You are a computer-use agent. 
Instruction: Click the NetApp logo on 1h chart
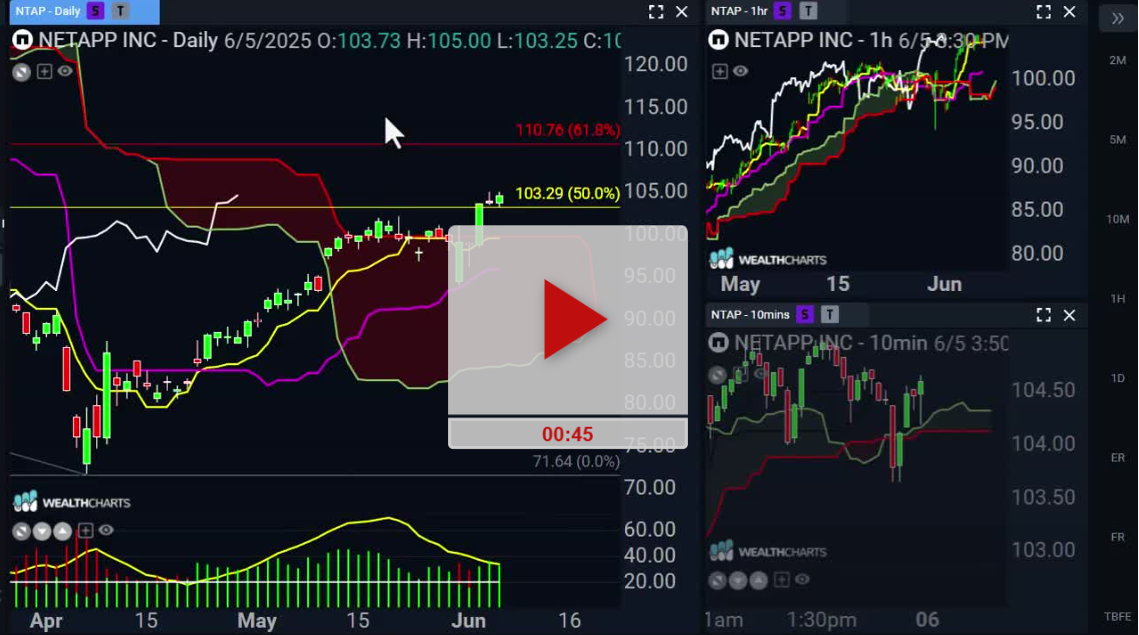(x=718, y=39)
